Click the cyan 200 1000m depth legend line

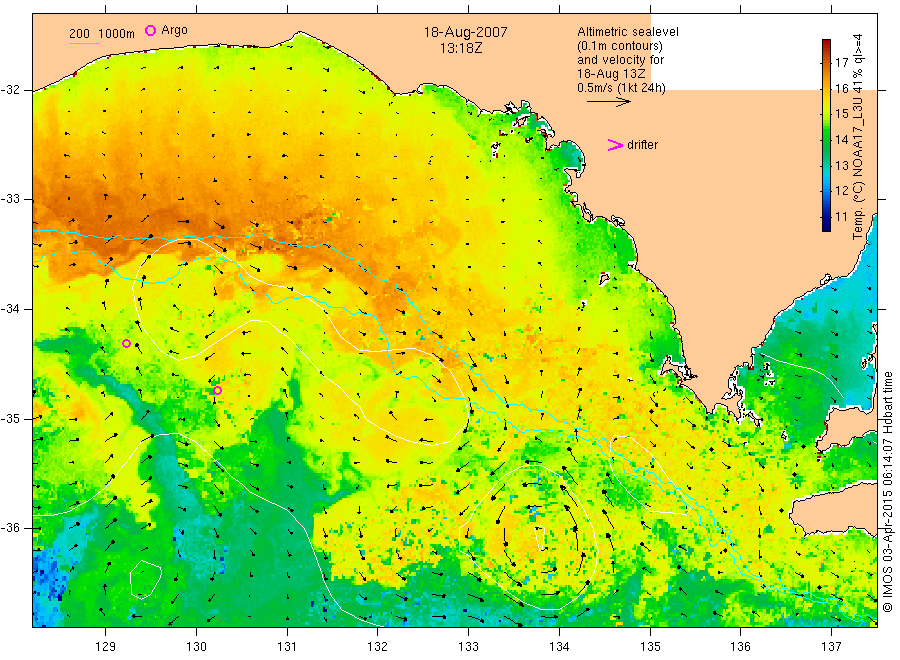coord(84,43)
